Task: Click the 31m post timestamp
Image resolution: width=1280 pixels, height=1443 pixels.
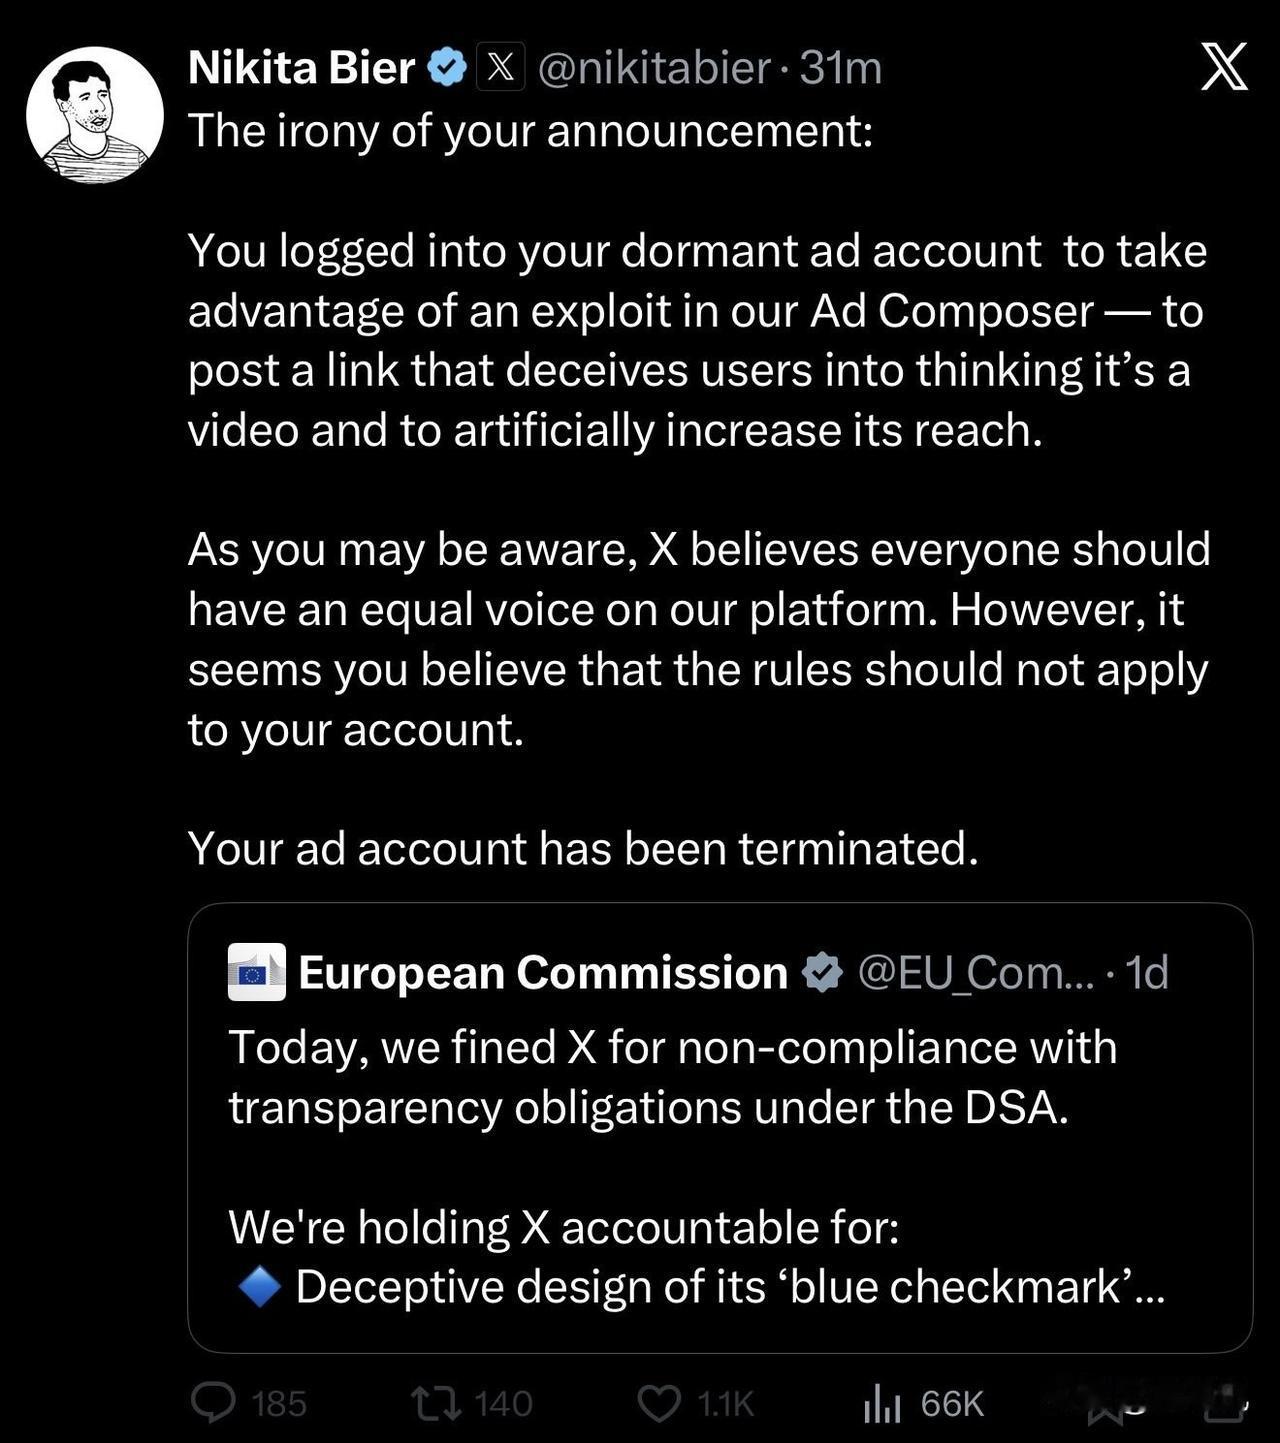Action: click(841, 68)
